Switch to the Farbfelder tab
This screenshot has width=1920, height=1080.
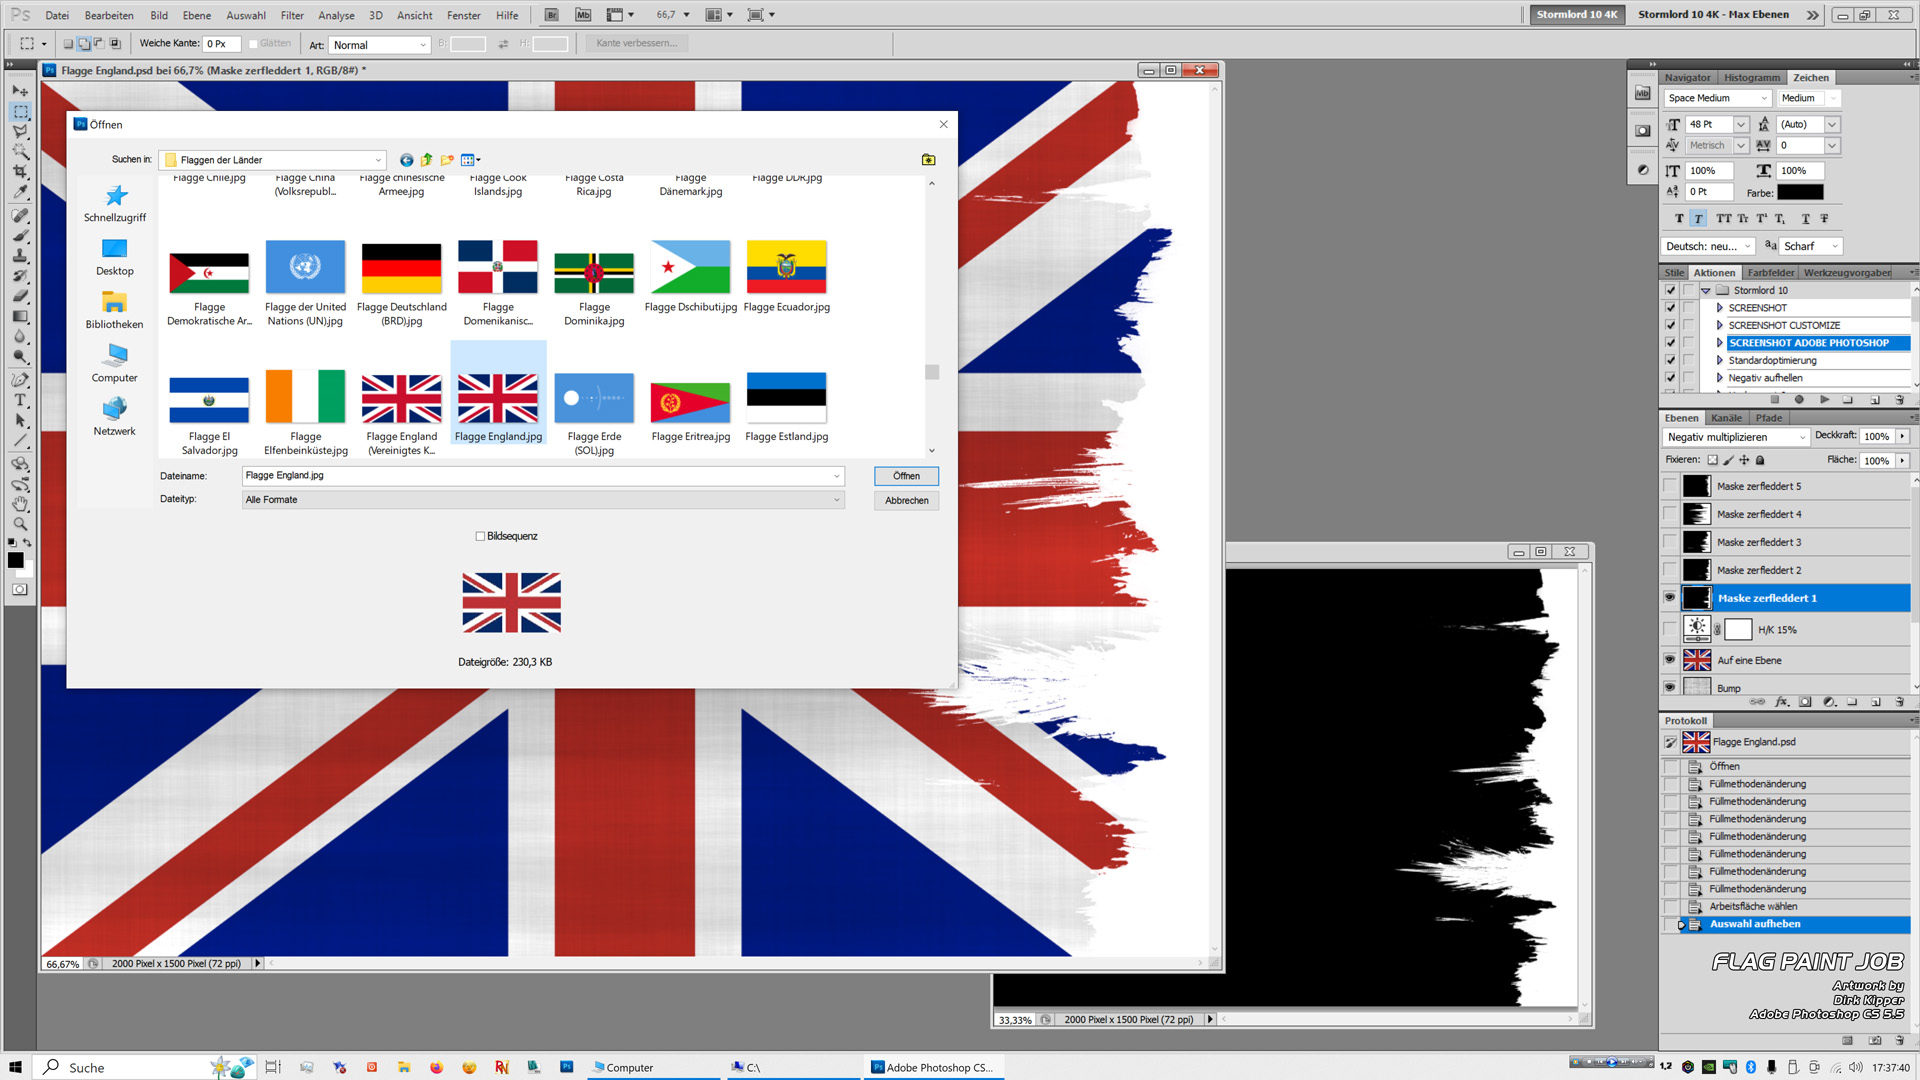pos(1770,272)
